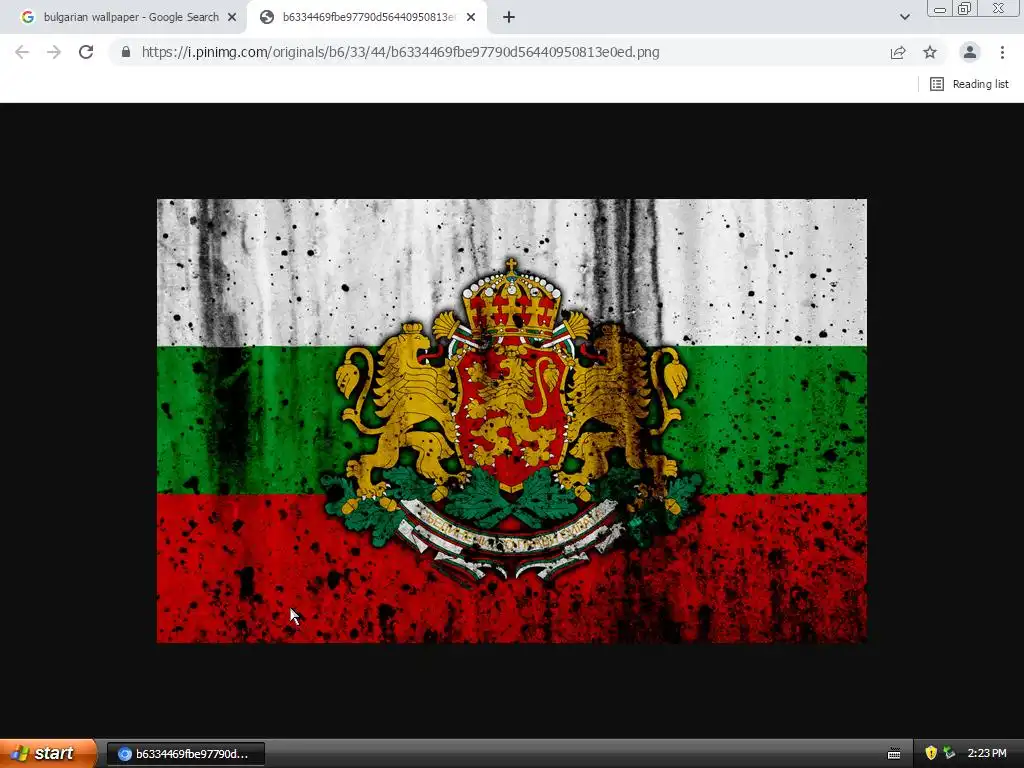This screenshot has width=1024, height=768.
Task: Click the Bulgarian flag image
Action: pos(512,421)
